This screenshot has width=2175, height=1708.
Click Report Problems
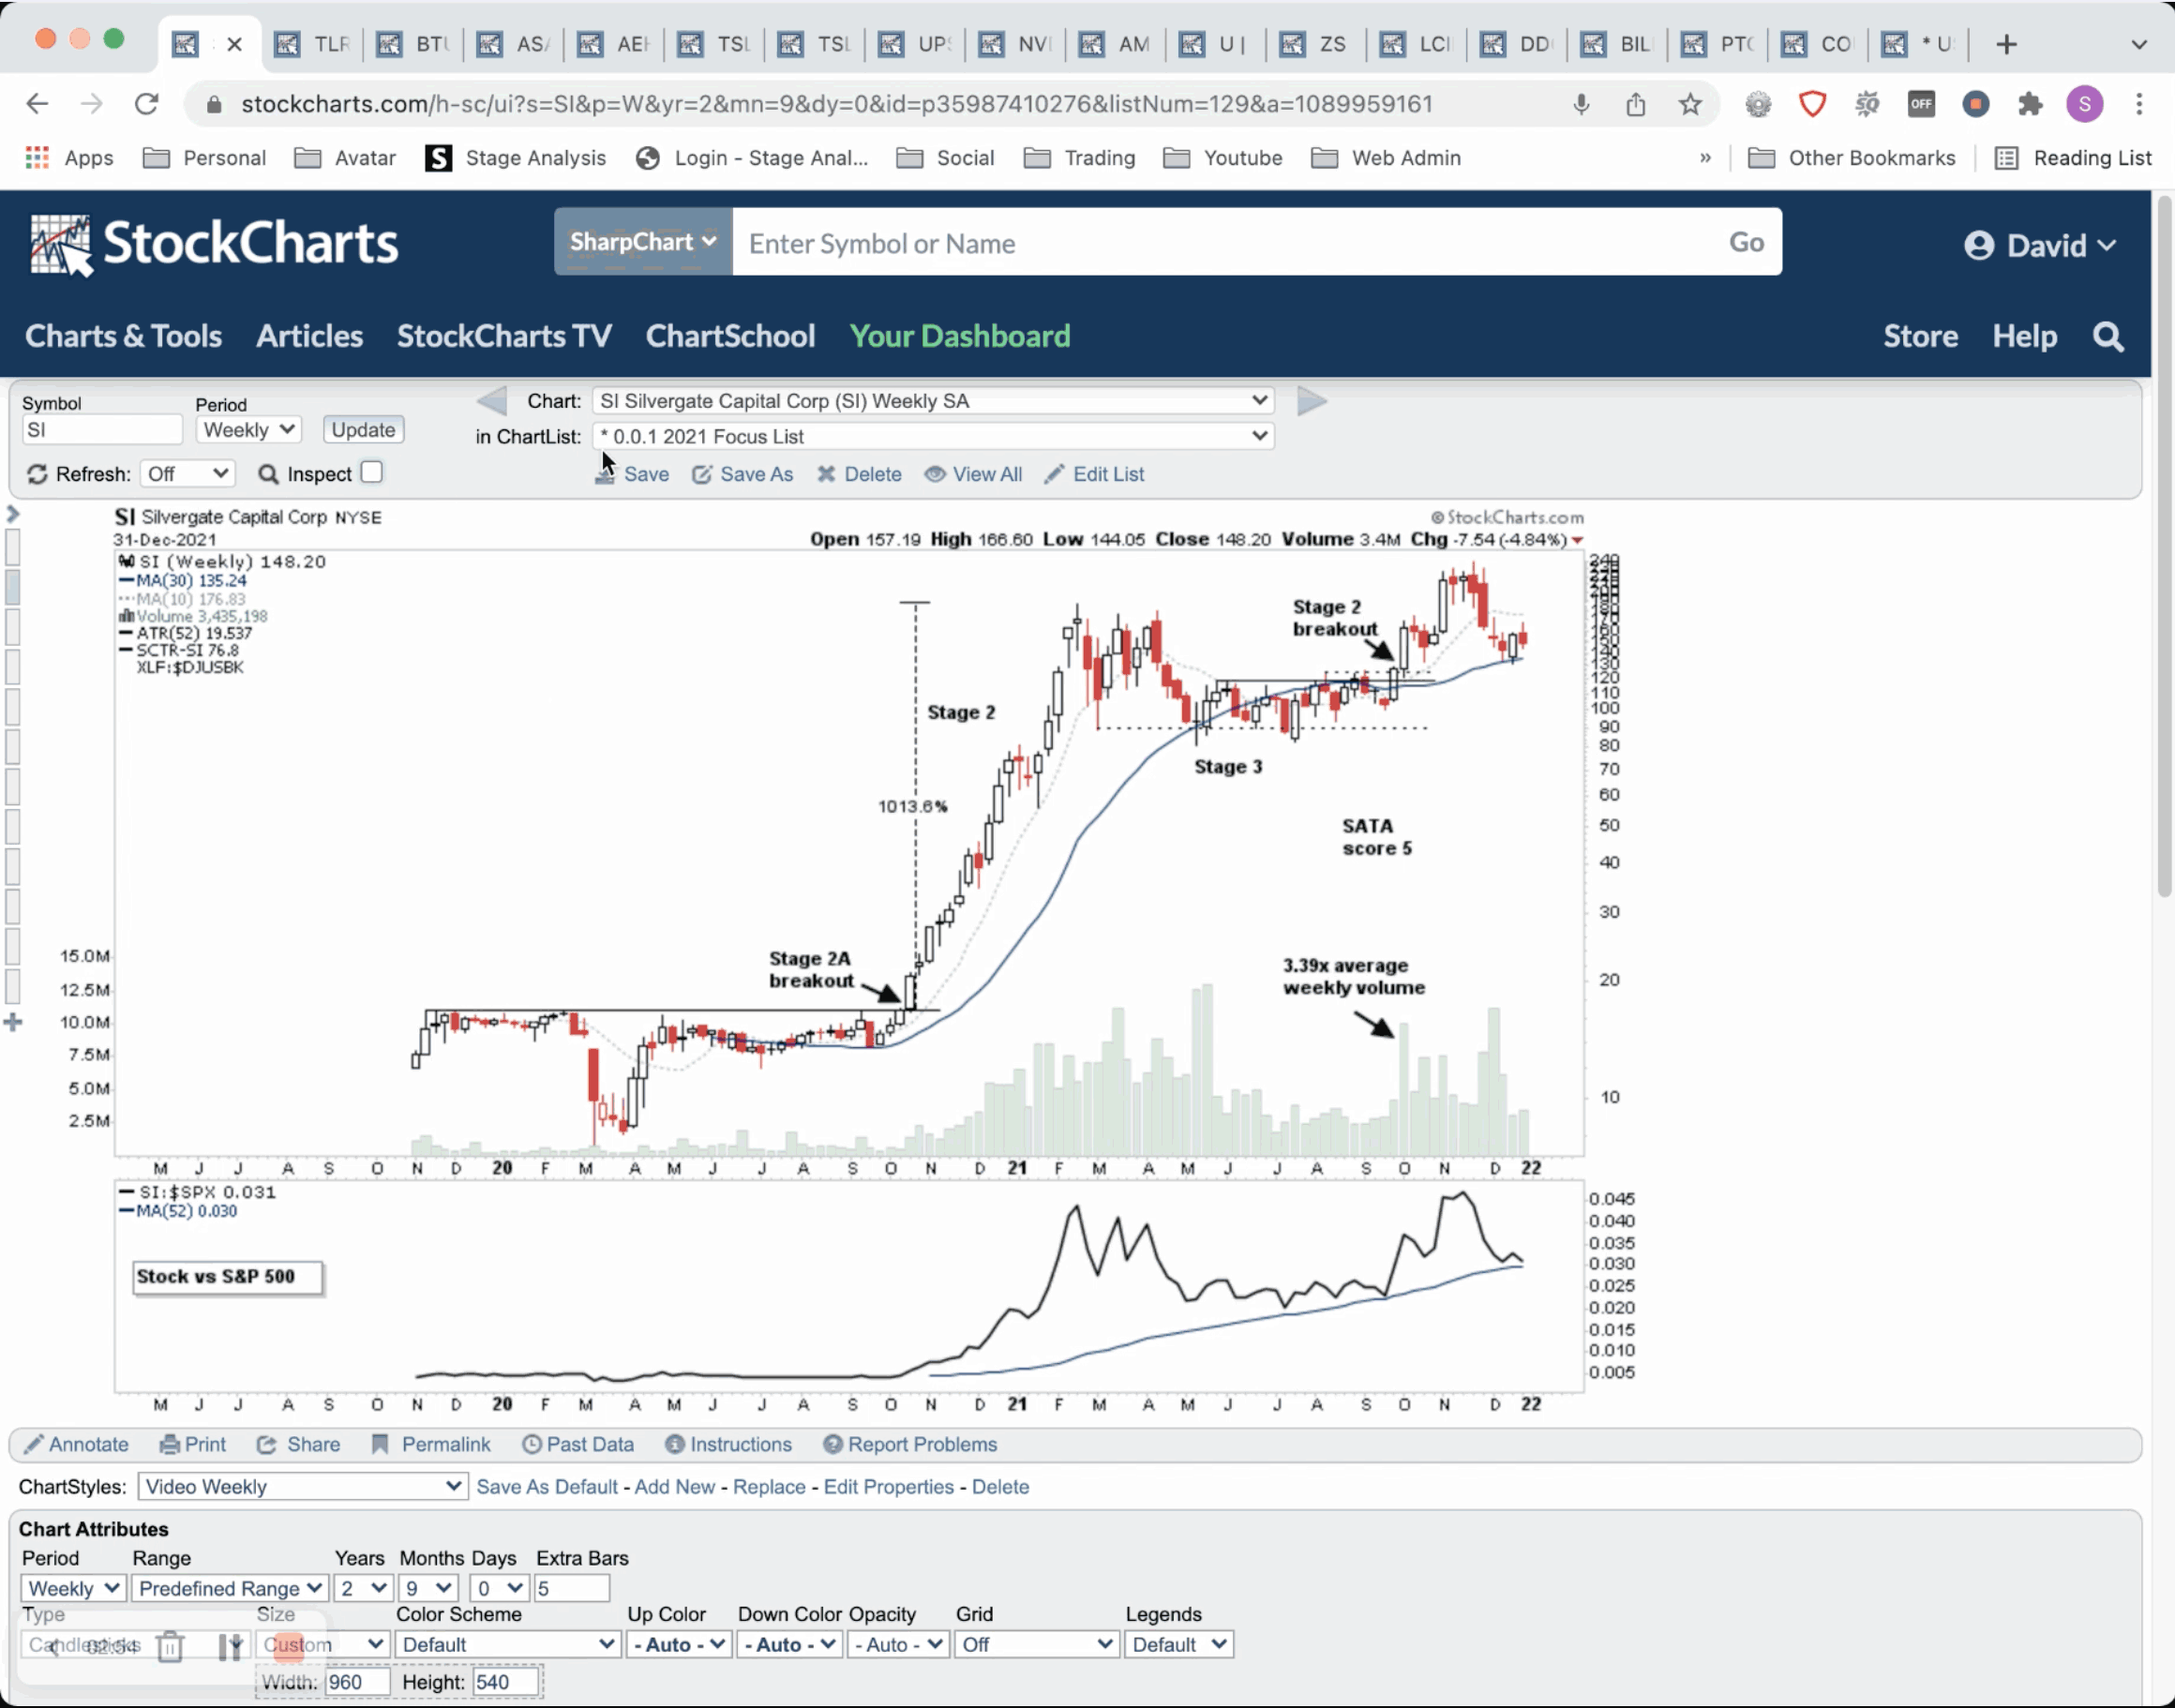tap(910, 1444)
